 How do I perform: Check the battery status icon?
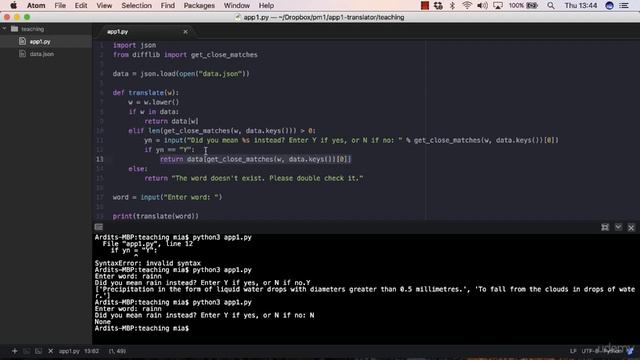click(x=532, y=6)
